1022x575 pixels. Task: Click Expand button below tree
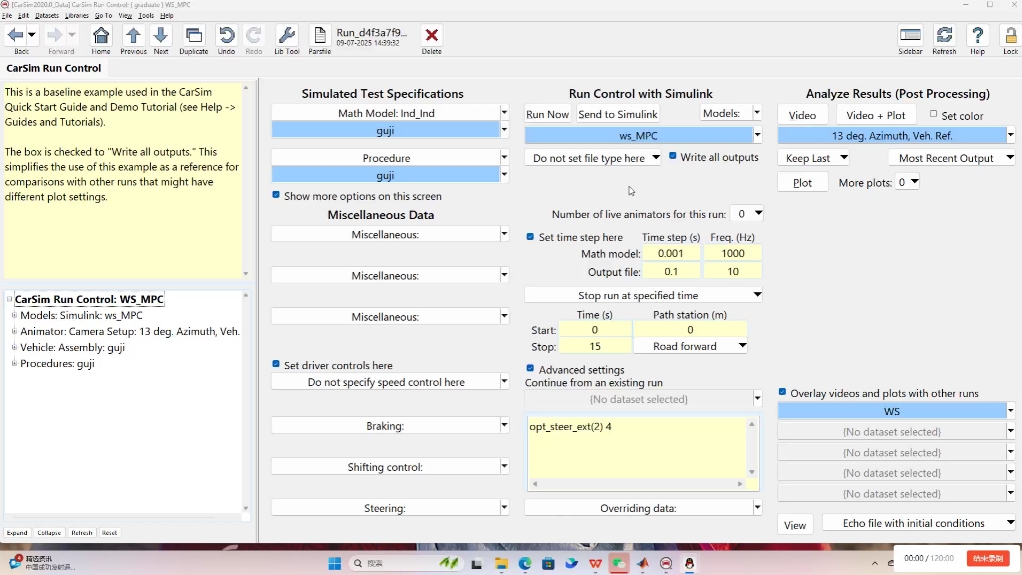(x=17, y=533)
